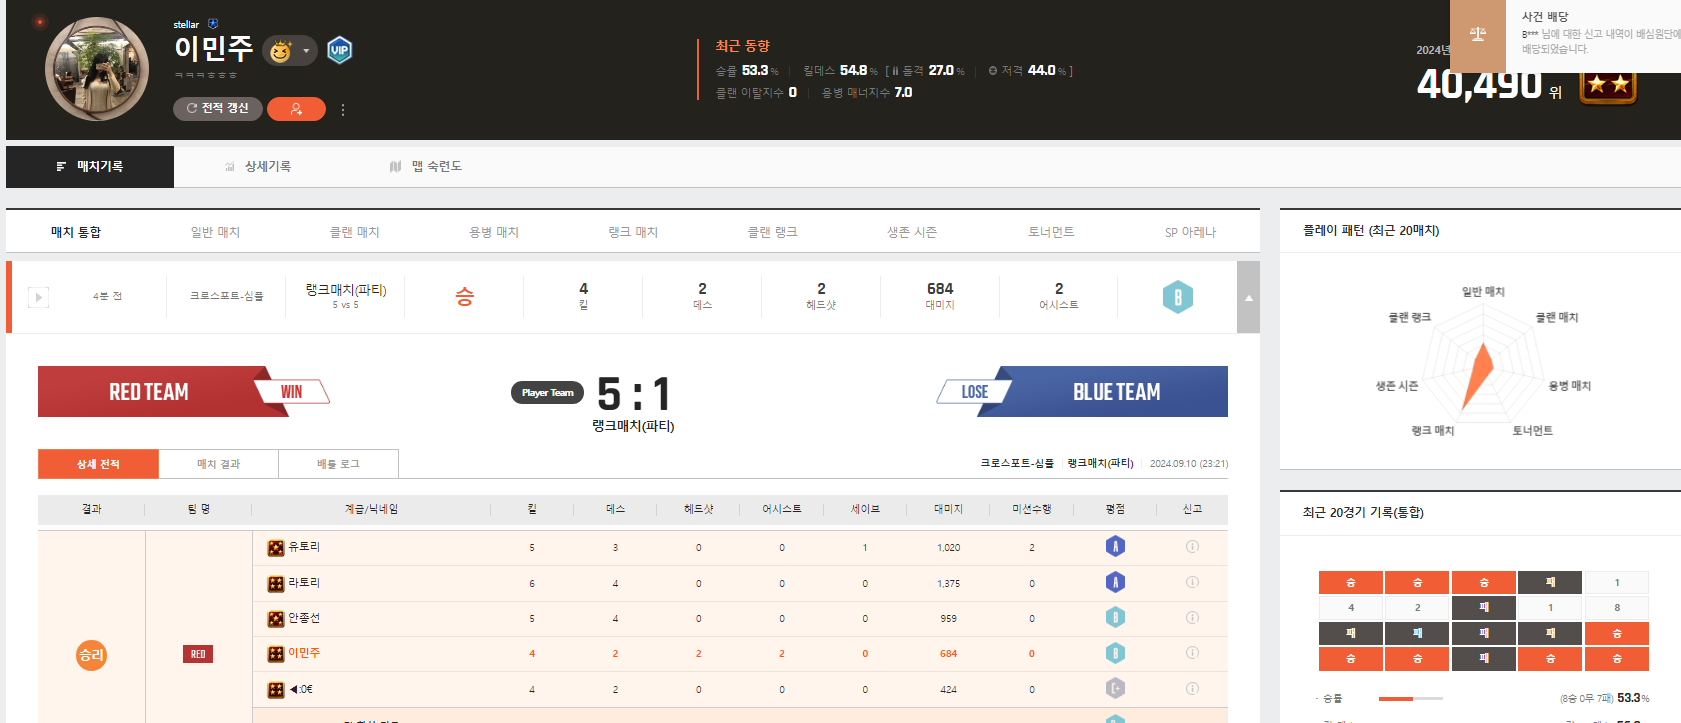Click the 전적 갱신 refresh button
Viewport: 1681px width, 723px height.
pos(217,109)
